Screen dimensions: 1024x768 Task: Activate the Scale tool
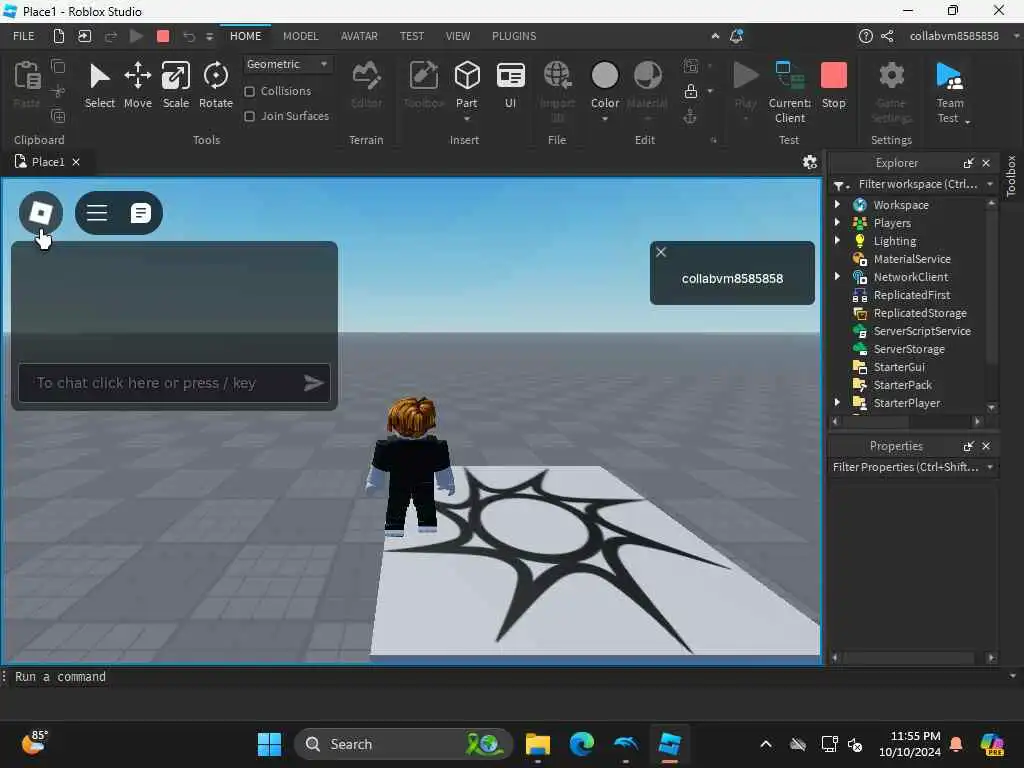pyautogui.click(x=176, y=85)
